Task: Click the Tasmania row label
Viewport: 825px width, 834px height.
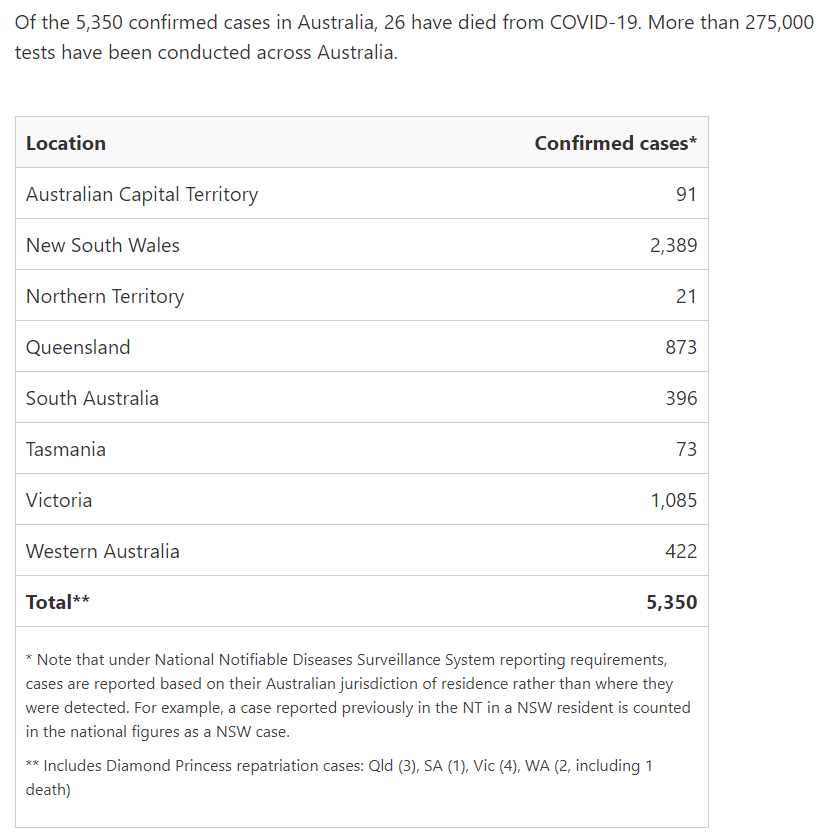Action: pos(66,449)
